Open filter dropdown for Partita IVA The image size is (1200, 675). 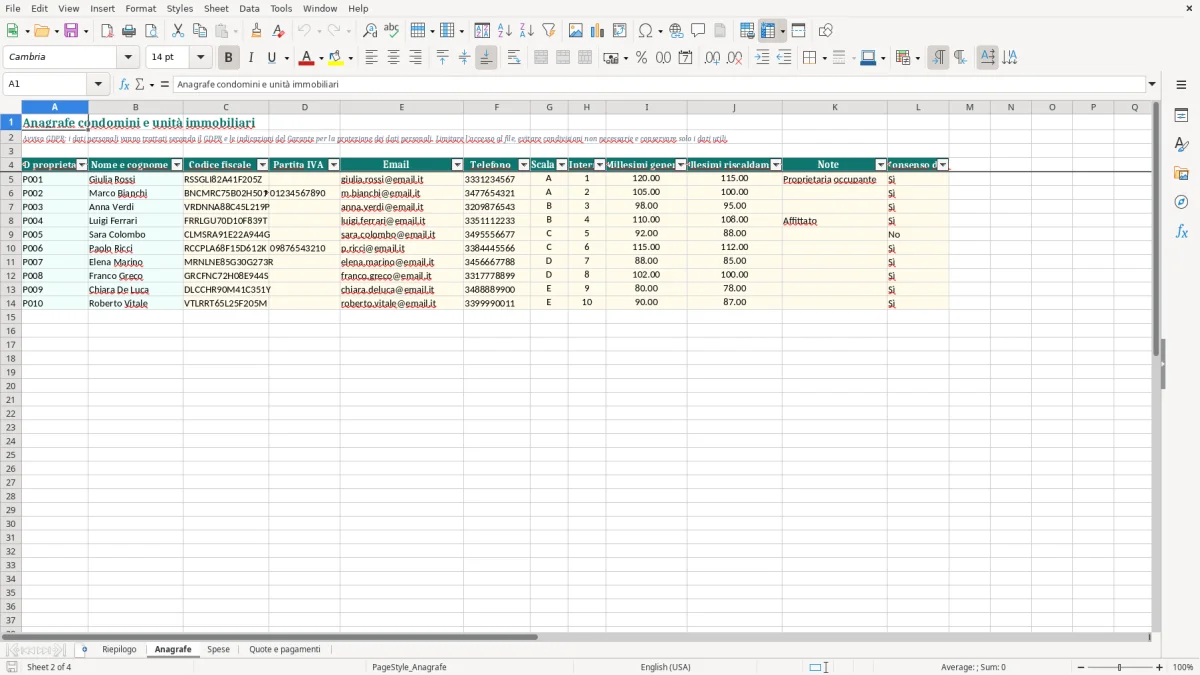coord(334,165)
